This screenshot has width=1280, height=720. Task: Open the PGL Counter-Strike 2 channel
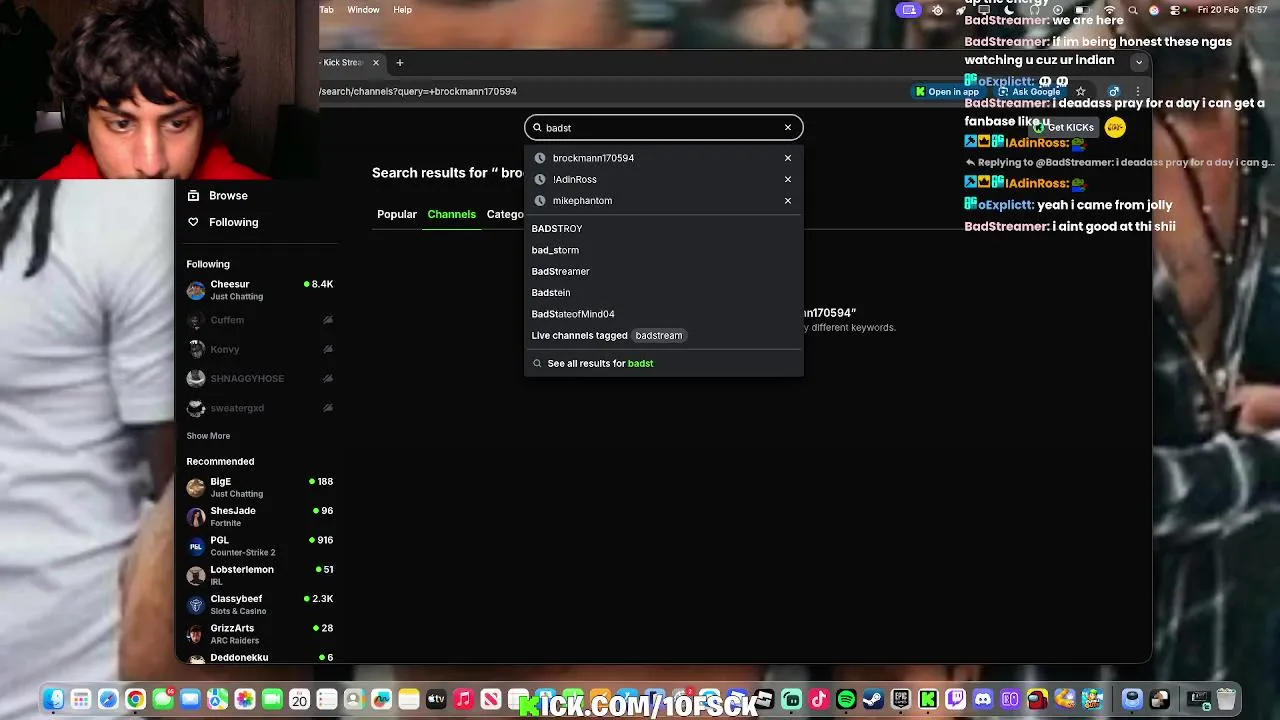[260, 546]
